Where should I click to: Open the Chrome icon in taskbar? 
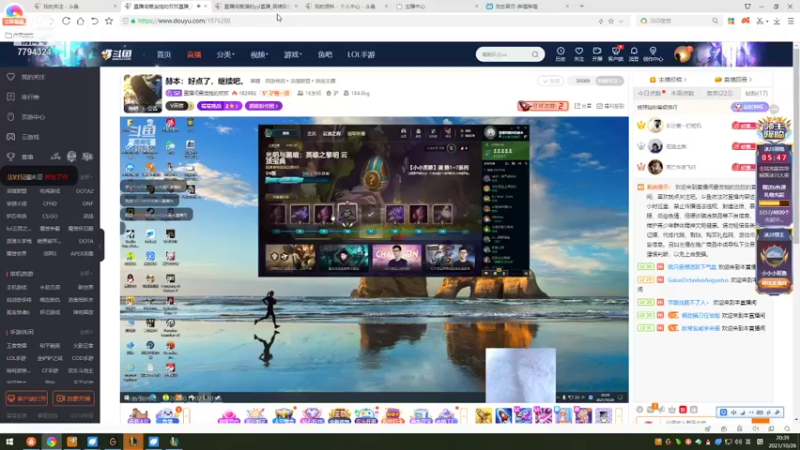pos(52,441)
